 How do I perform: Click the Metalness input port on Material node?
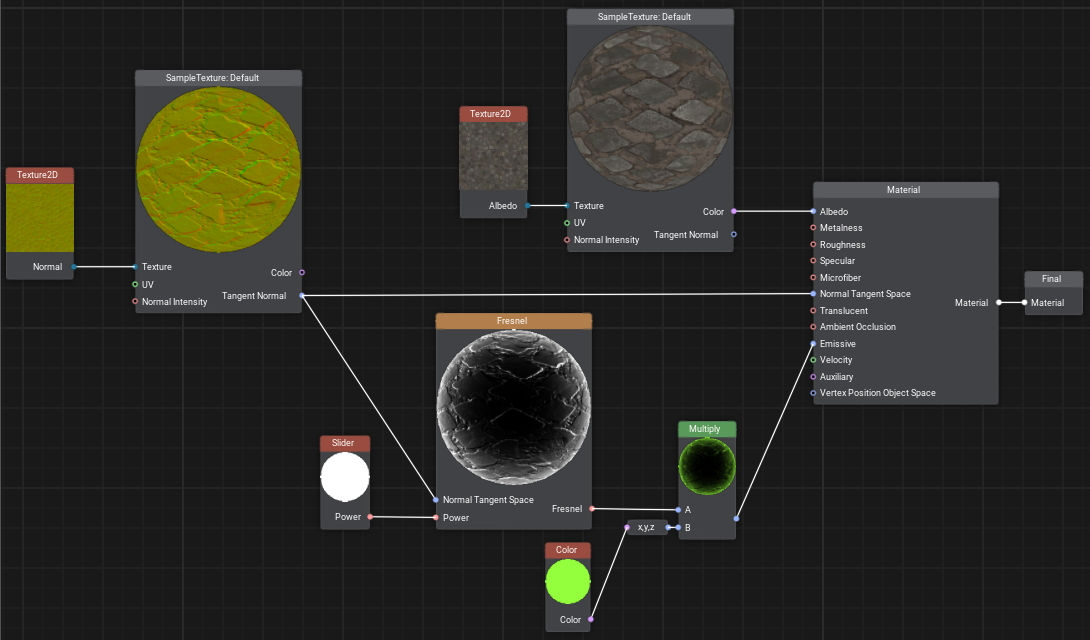813,228
